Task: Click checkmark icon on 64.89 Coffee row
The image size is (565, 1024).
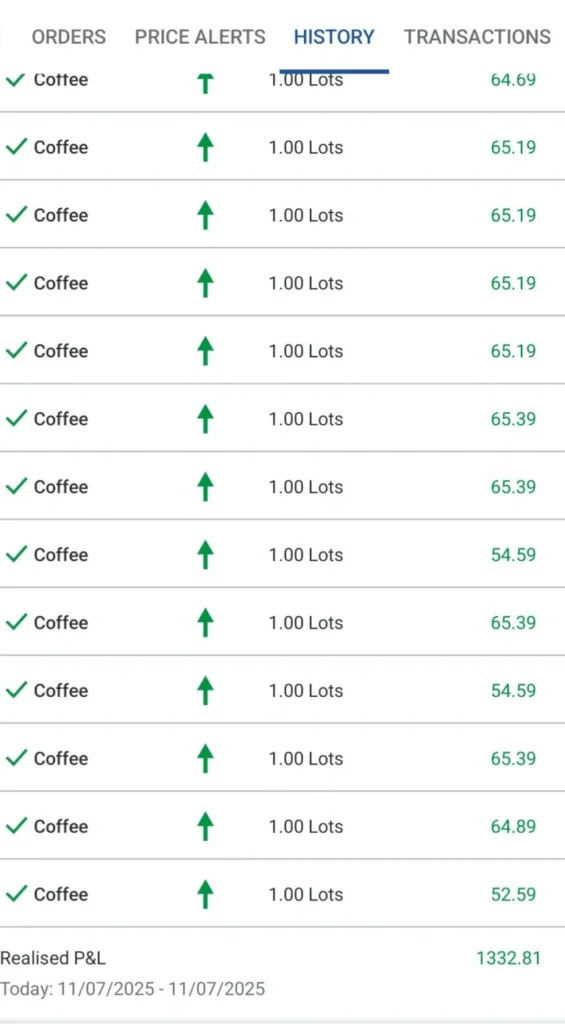Action: coord(16,826)
